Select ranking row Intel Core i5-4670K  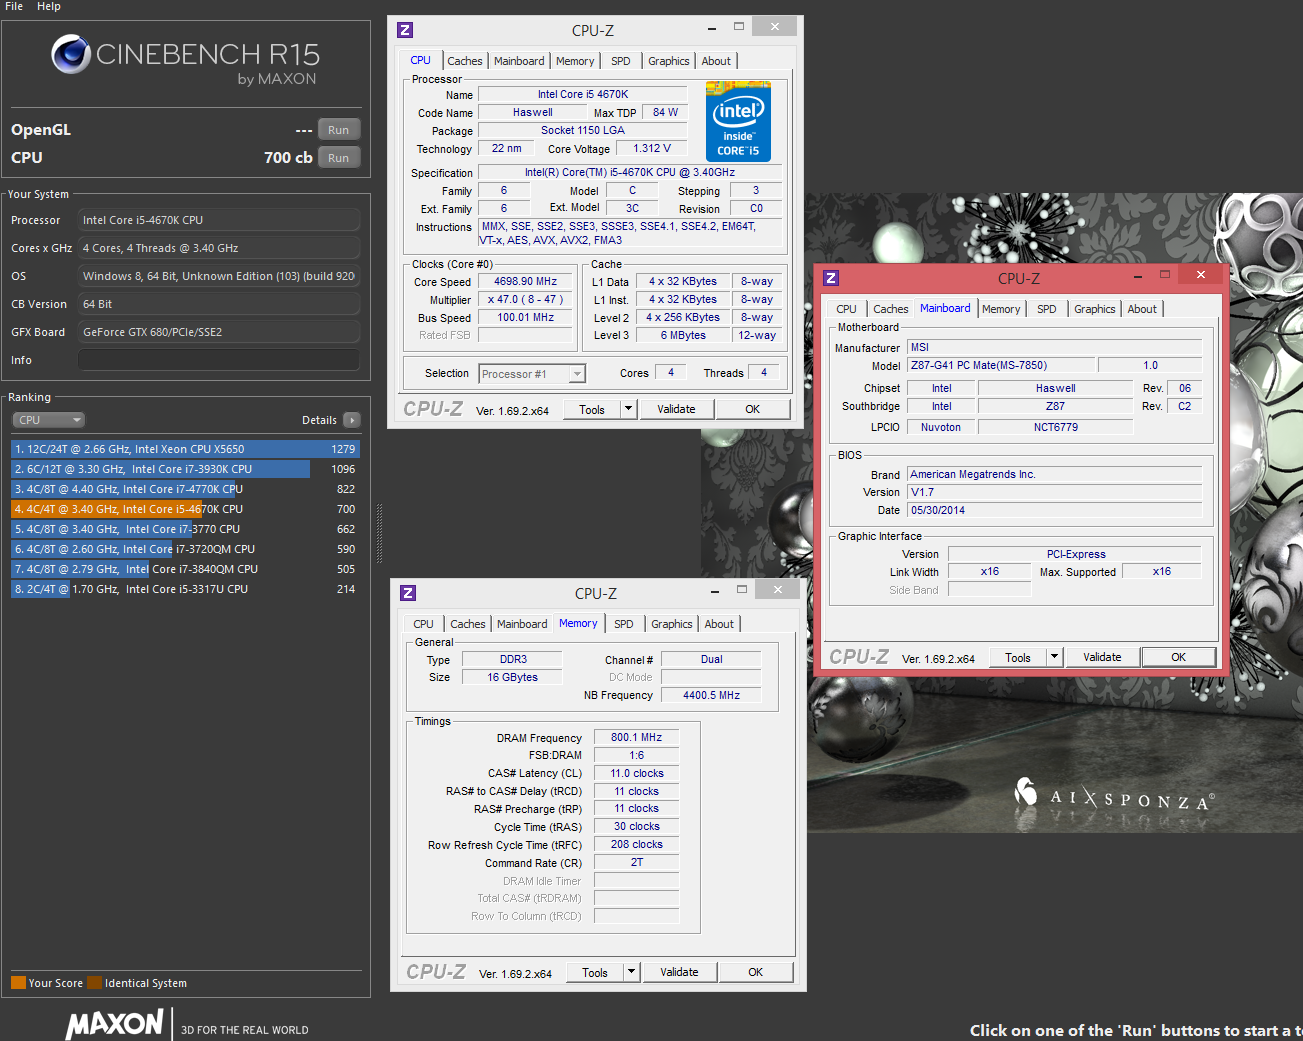pos(185,509)
